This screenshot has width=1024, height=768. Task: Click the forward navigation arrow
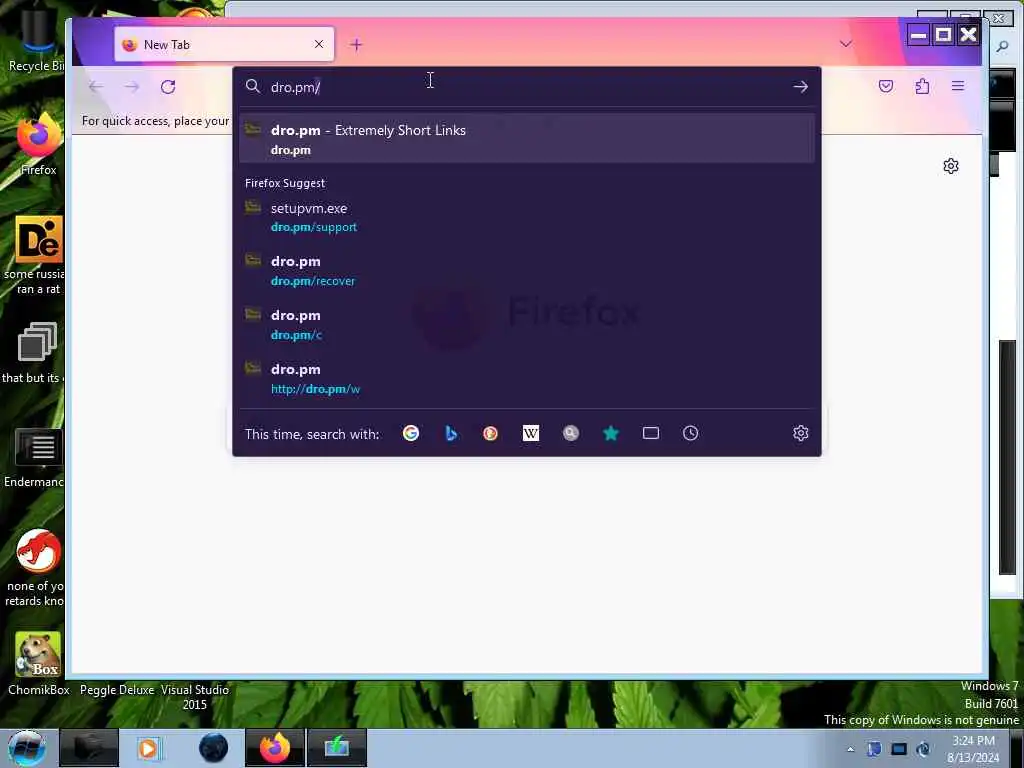pos(132,87)
